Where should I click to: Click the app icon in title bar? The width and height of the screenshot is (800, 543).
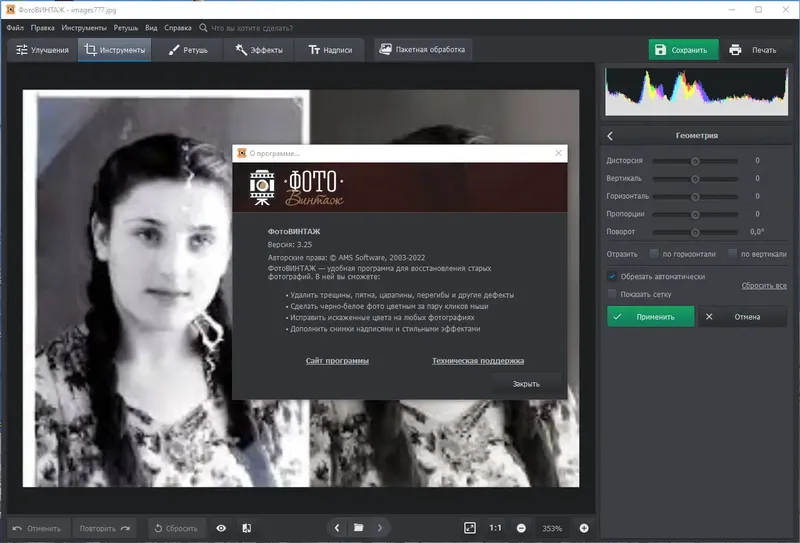coord(10,9)
